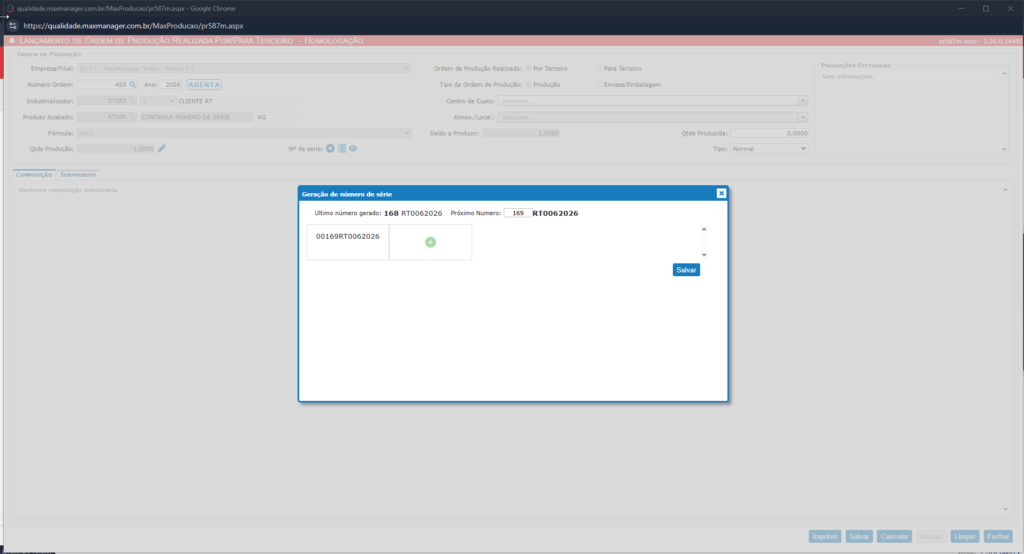Click the eye icon beside Nº de série
The height and width of the screenshot is (554, 1024).
353,148
